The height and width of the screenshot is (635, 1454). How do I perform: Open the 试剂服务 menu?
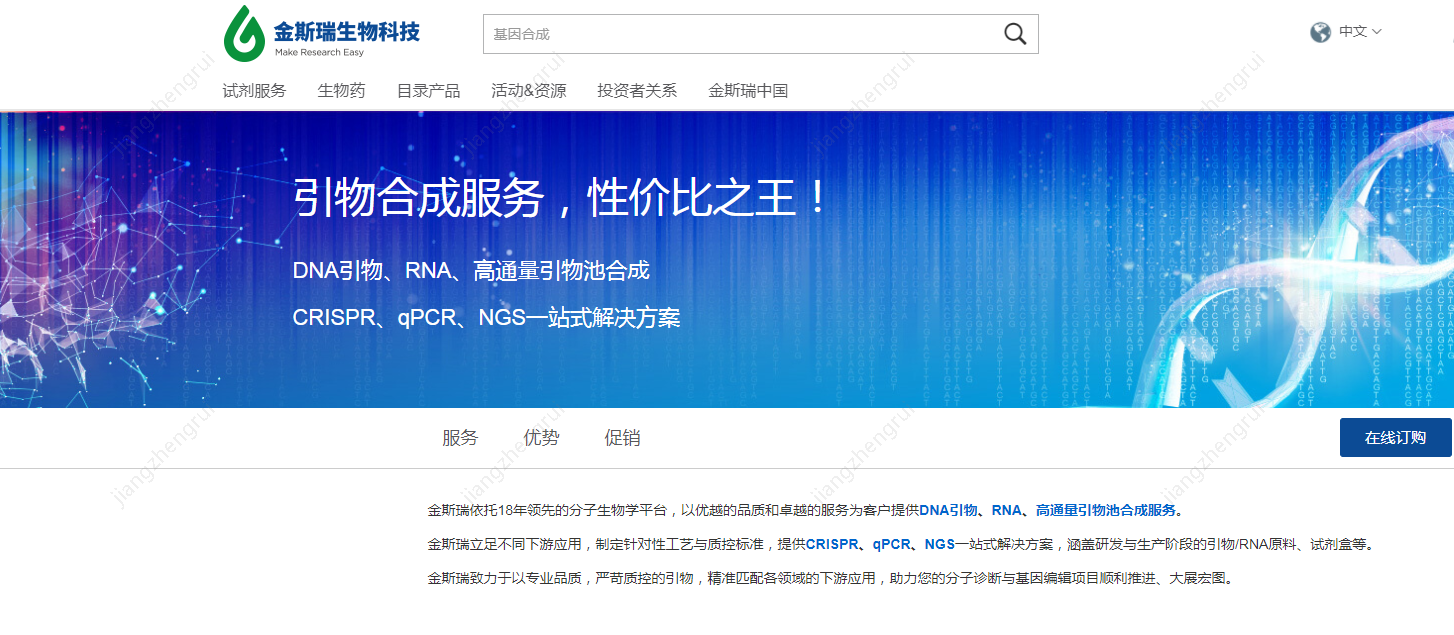pyautogui.click(x=254, y=91)
